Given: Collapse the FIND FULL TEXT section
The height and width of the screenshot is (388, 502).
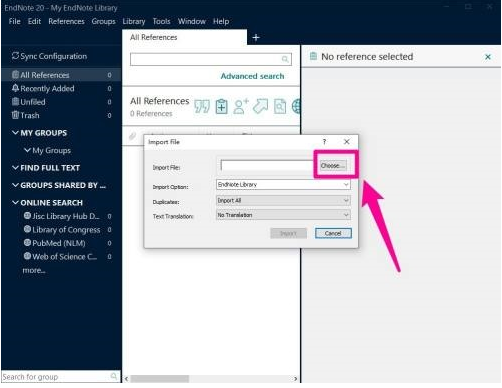Looking at the screenshot, I should pos(15,168).
